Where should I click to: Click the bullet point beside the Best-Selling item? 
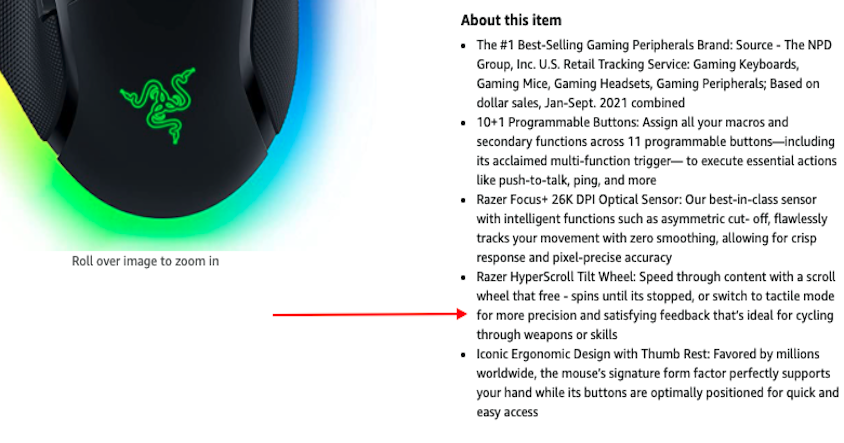point(463,46)
